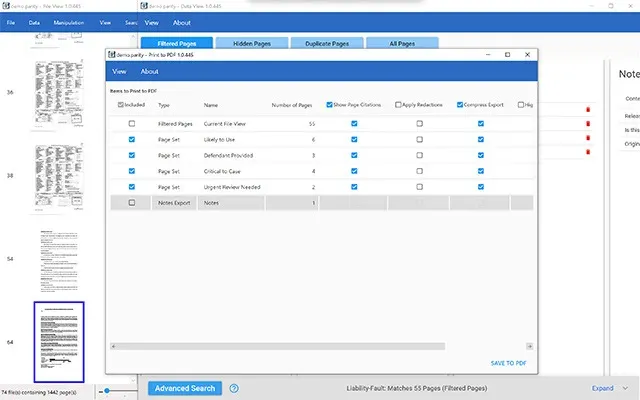This screenshot has height=400, width=640.
Task: Switch to the All Pages tab
Action: point(402,43)
